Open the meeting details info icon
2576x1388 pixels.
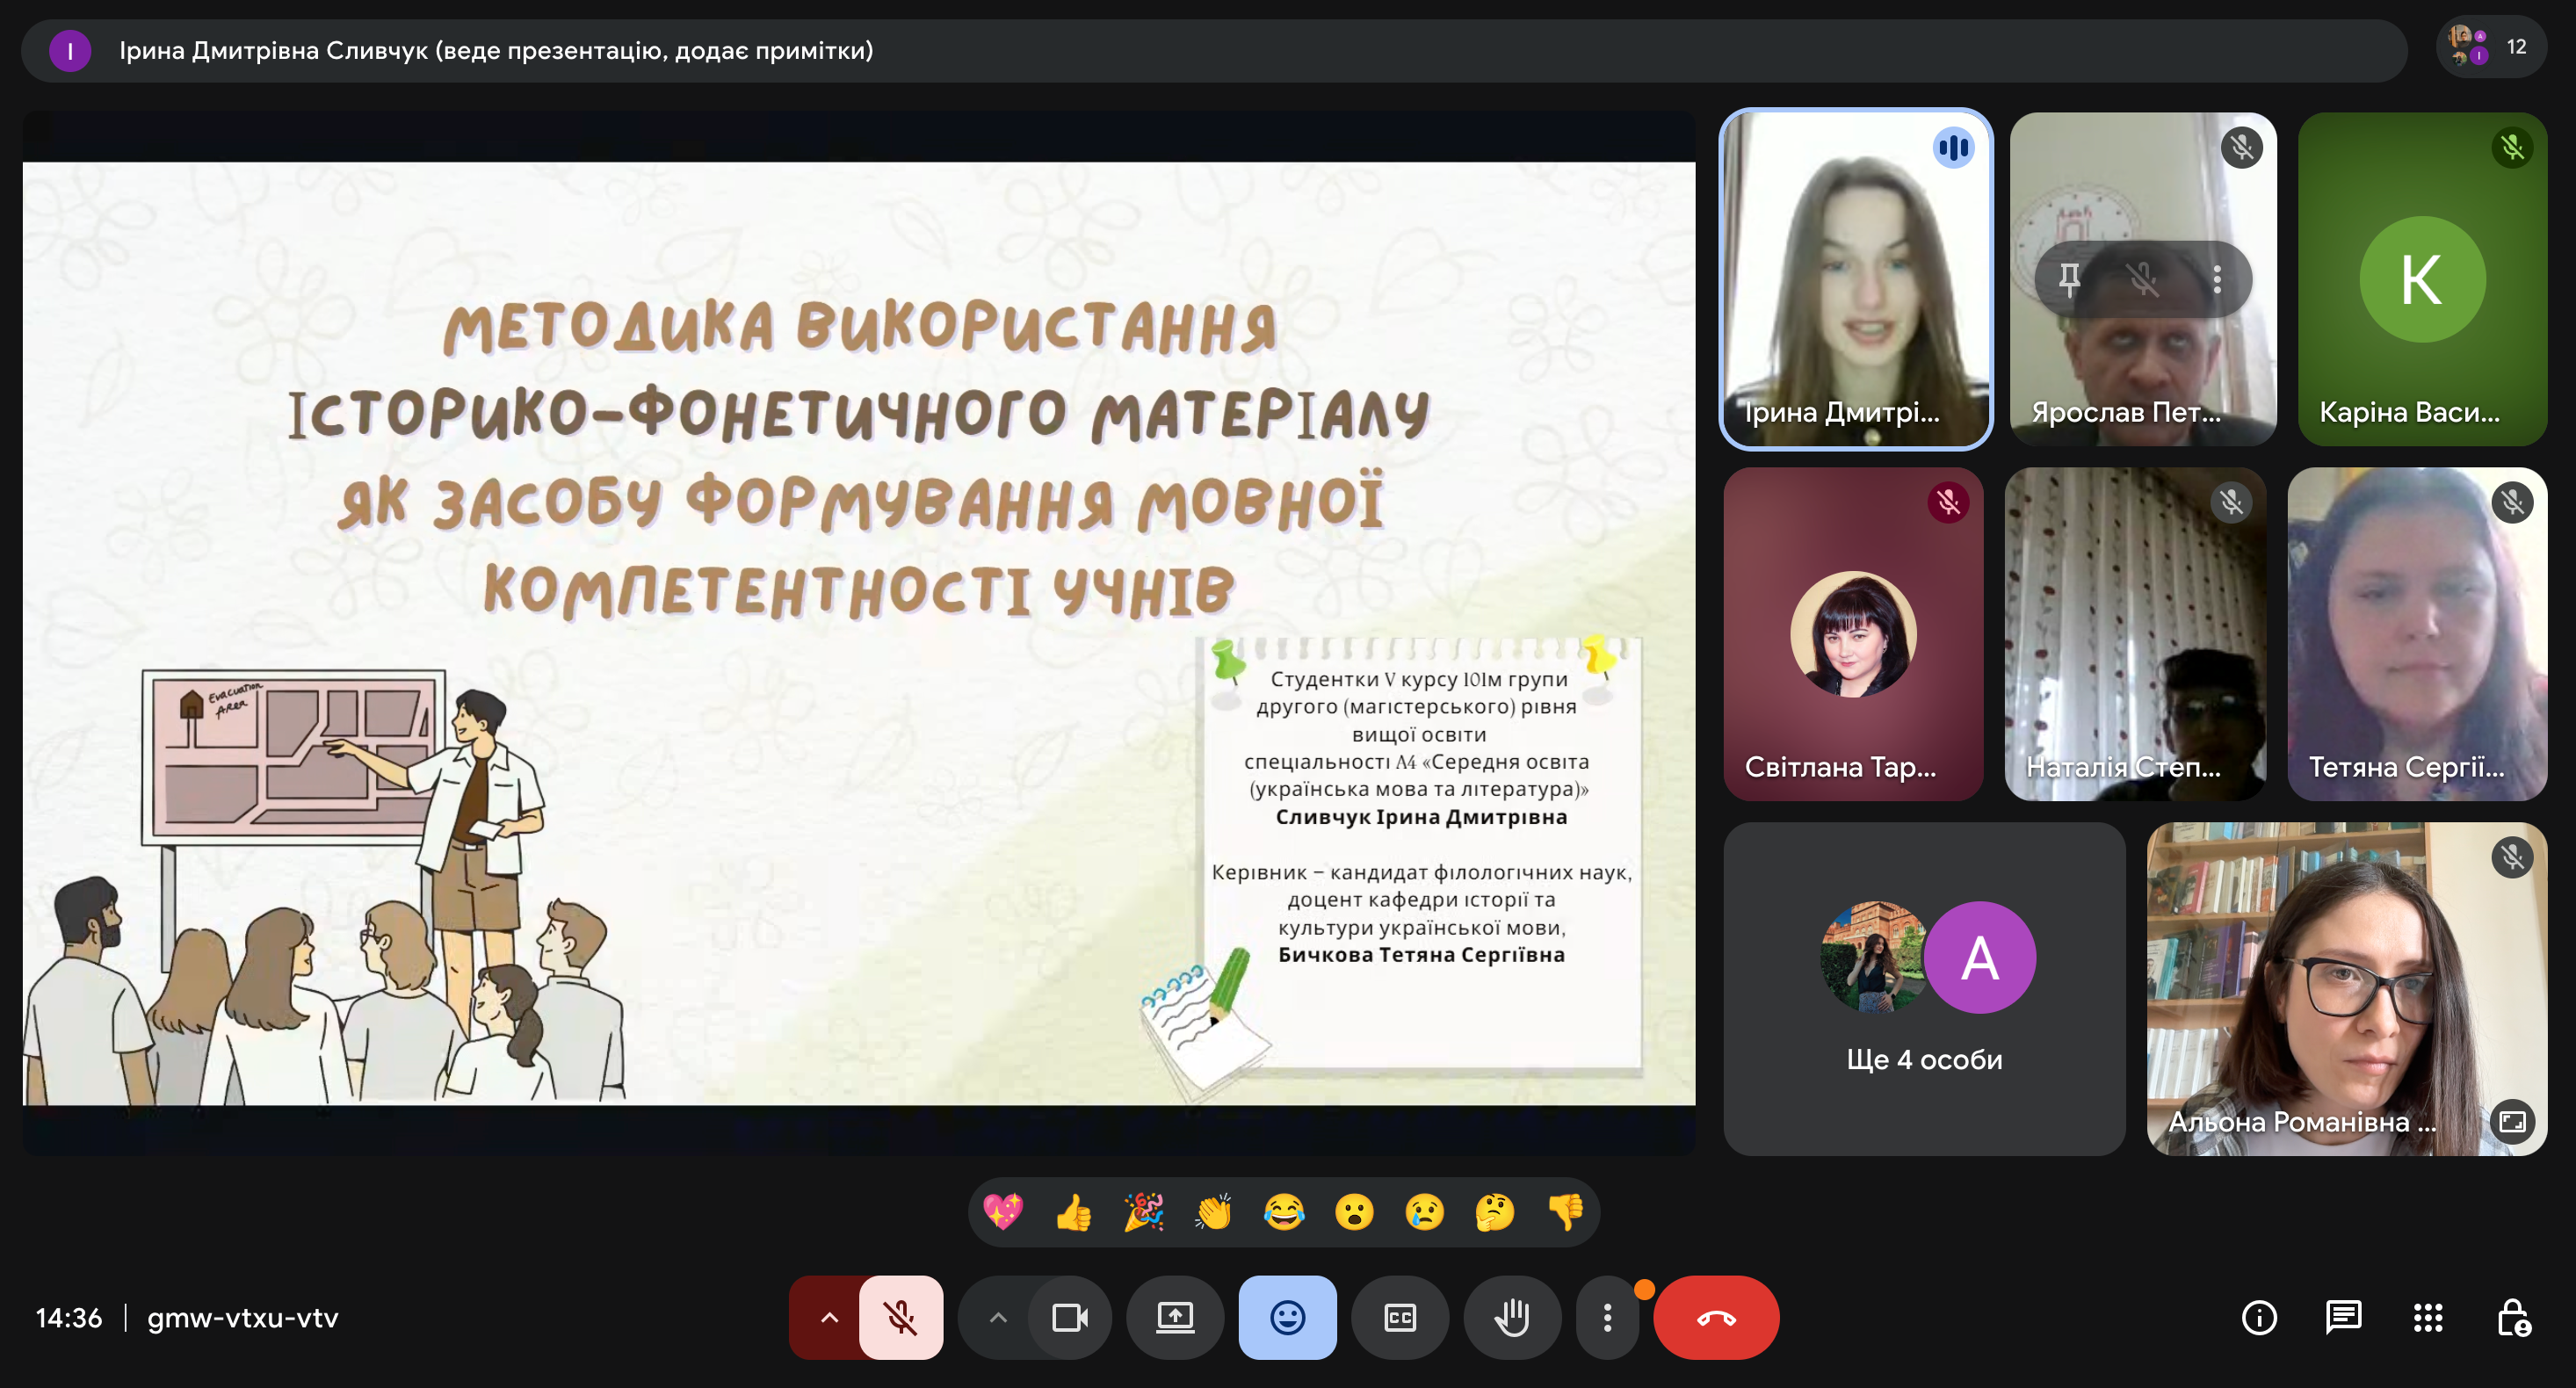coord(2259,1317)
